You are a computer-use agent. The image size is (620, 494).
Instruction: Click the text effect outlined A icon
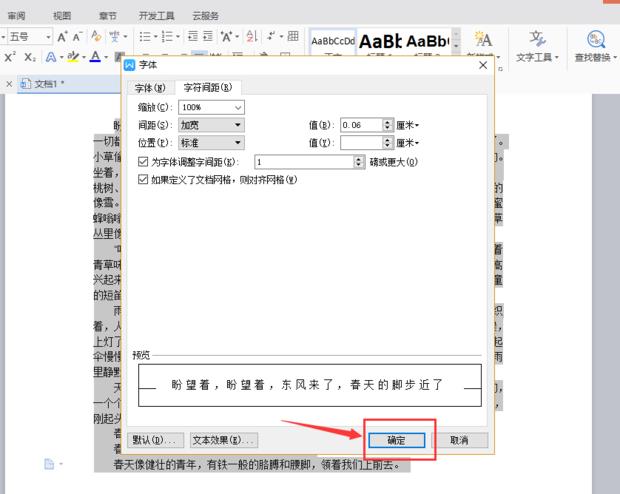click(x=51, y=57)
